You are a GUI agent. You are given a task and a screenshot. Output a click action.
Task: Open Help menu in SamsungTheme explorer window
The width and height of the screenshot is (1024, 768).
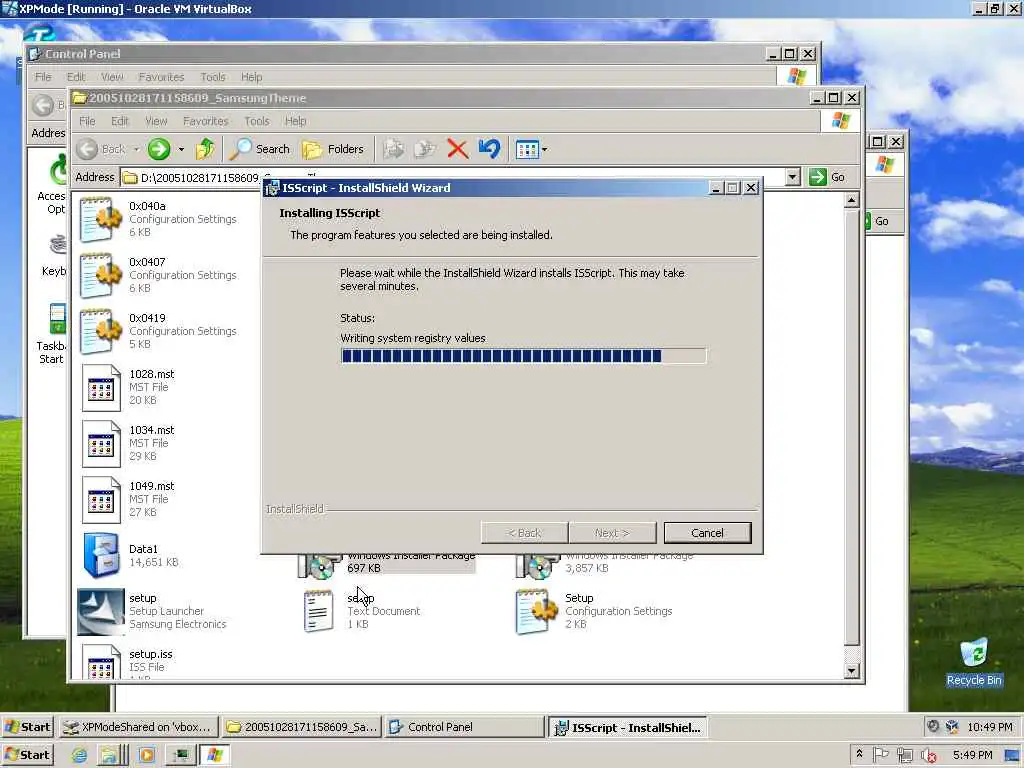pos(295,121)
